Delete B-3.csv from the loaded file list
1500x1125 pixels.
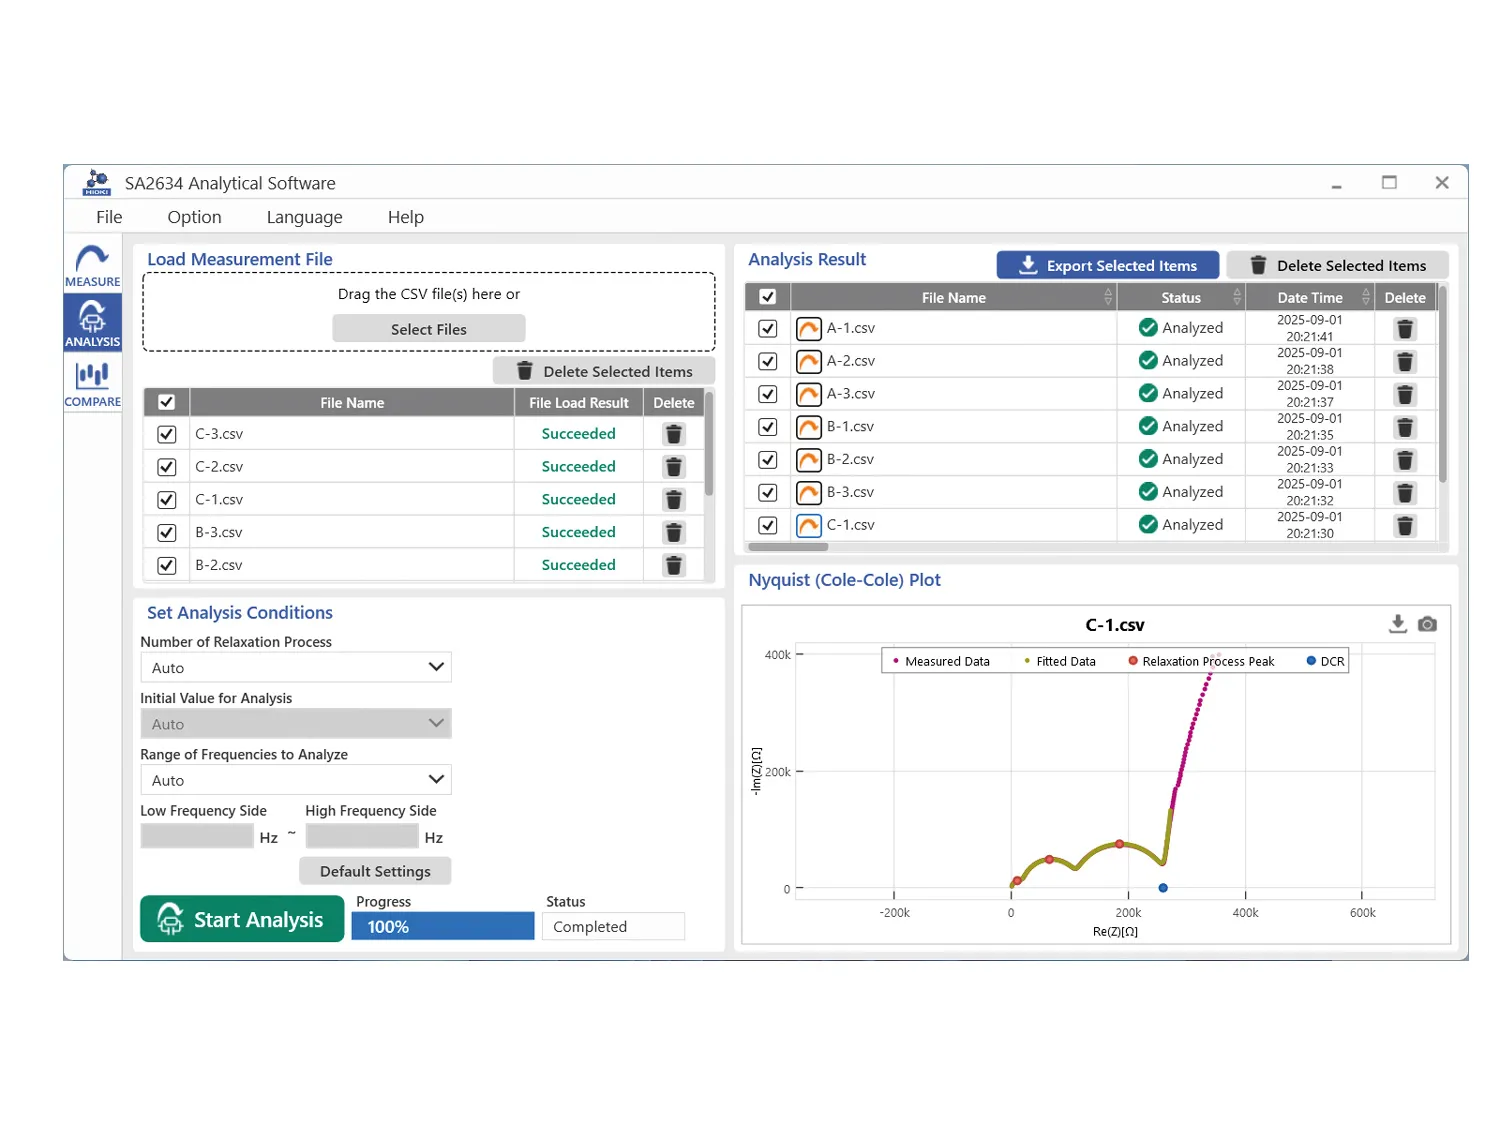coord(674,533)
